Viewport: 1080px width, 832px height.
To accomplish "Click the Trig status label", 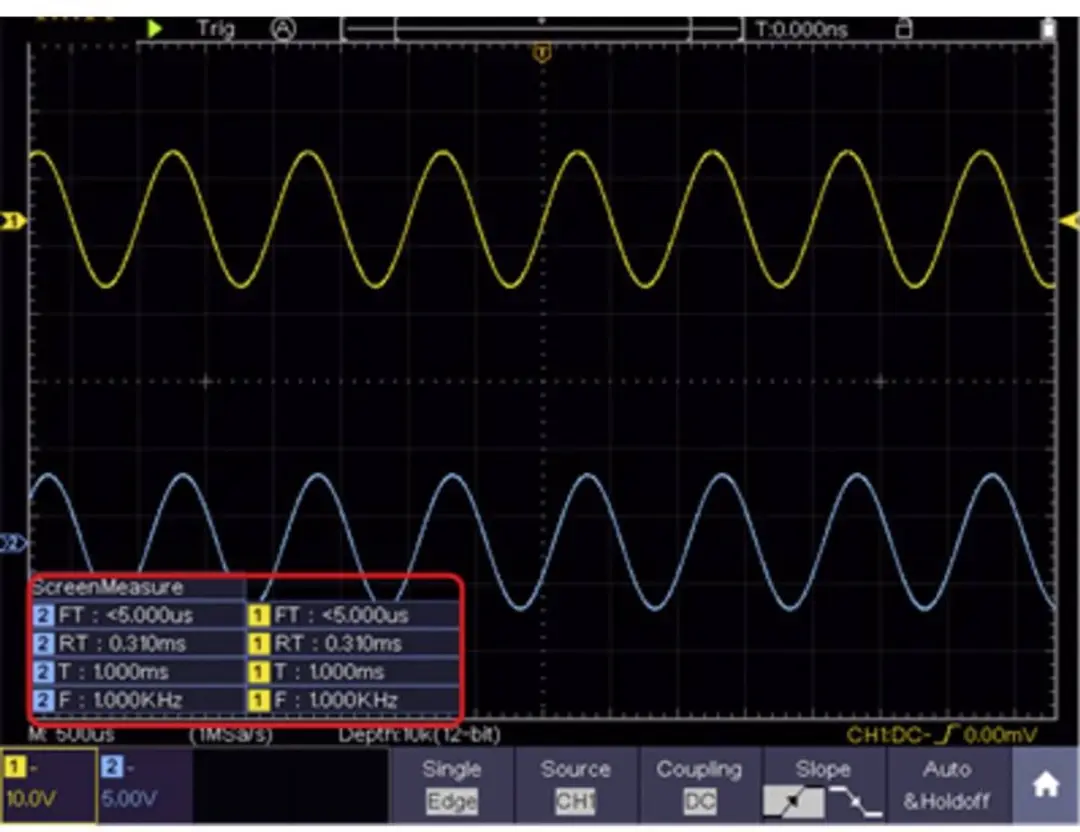I will [x=215, y=29].
